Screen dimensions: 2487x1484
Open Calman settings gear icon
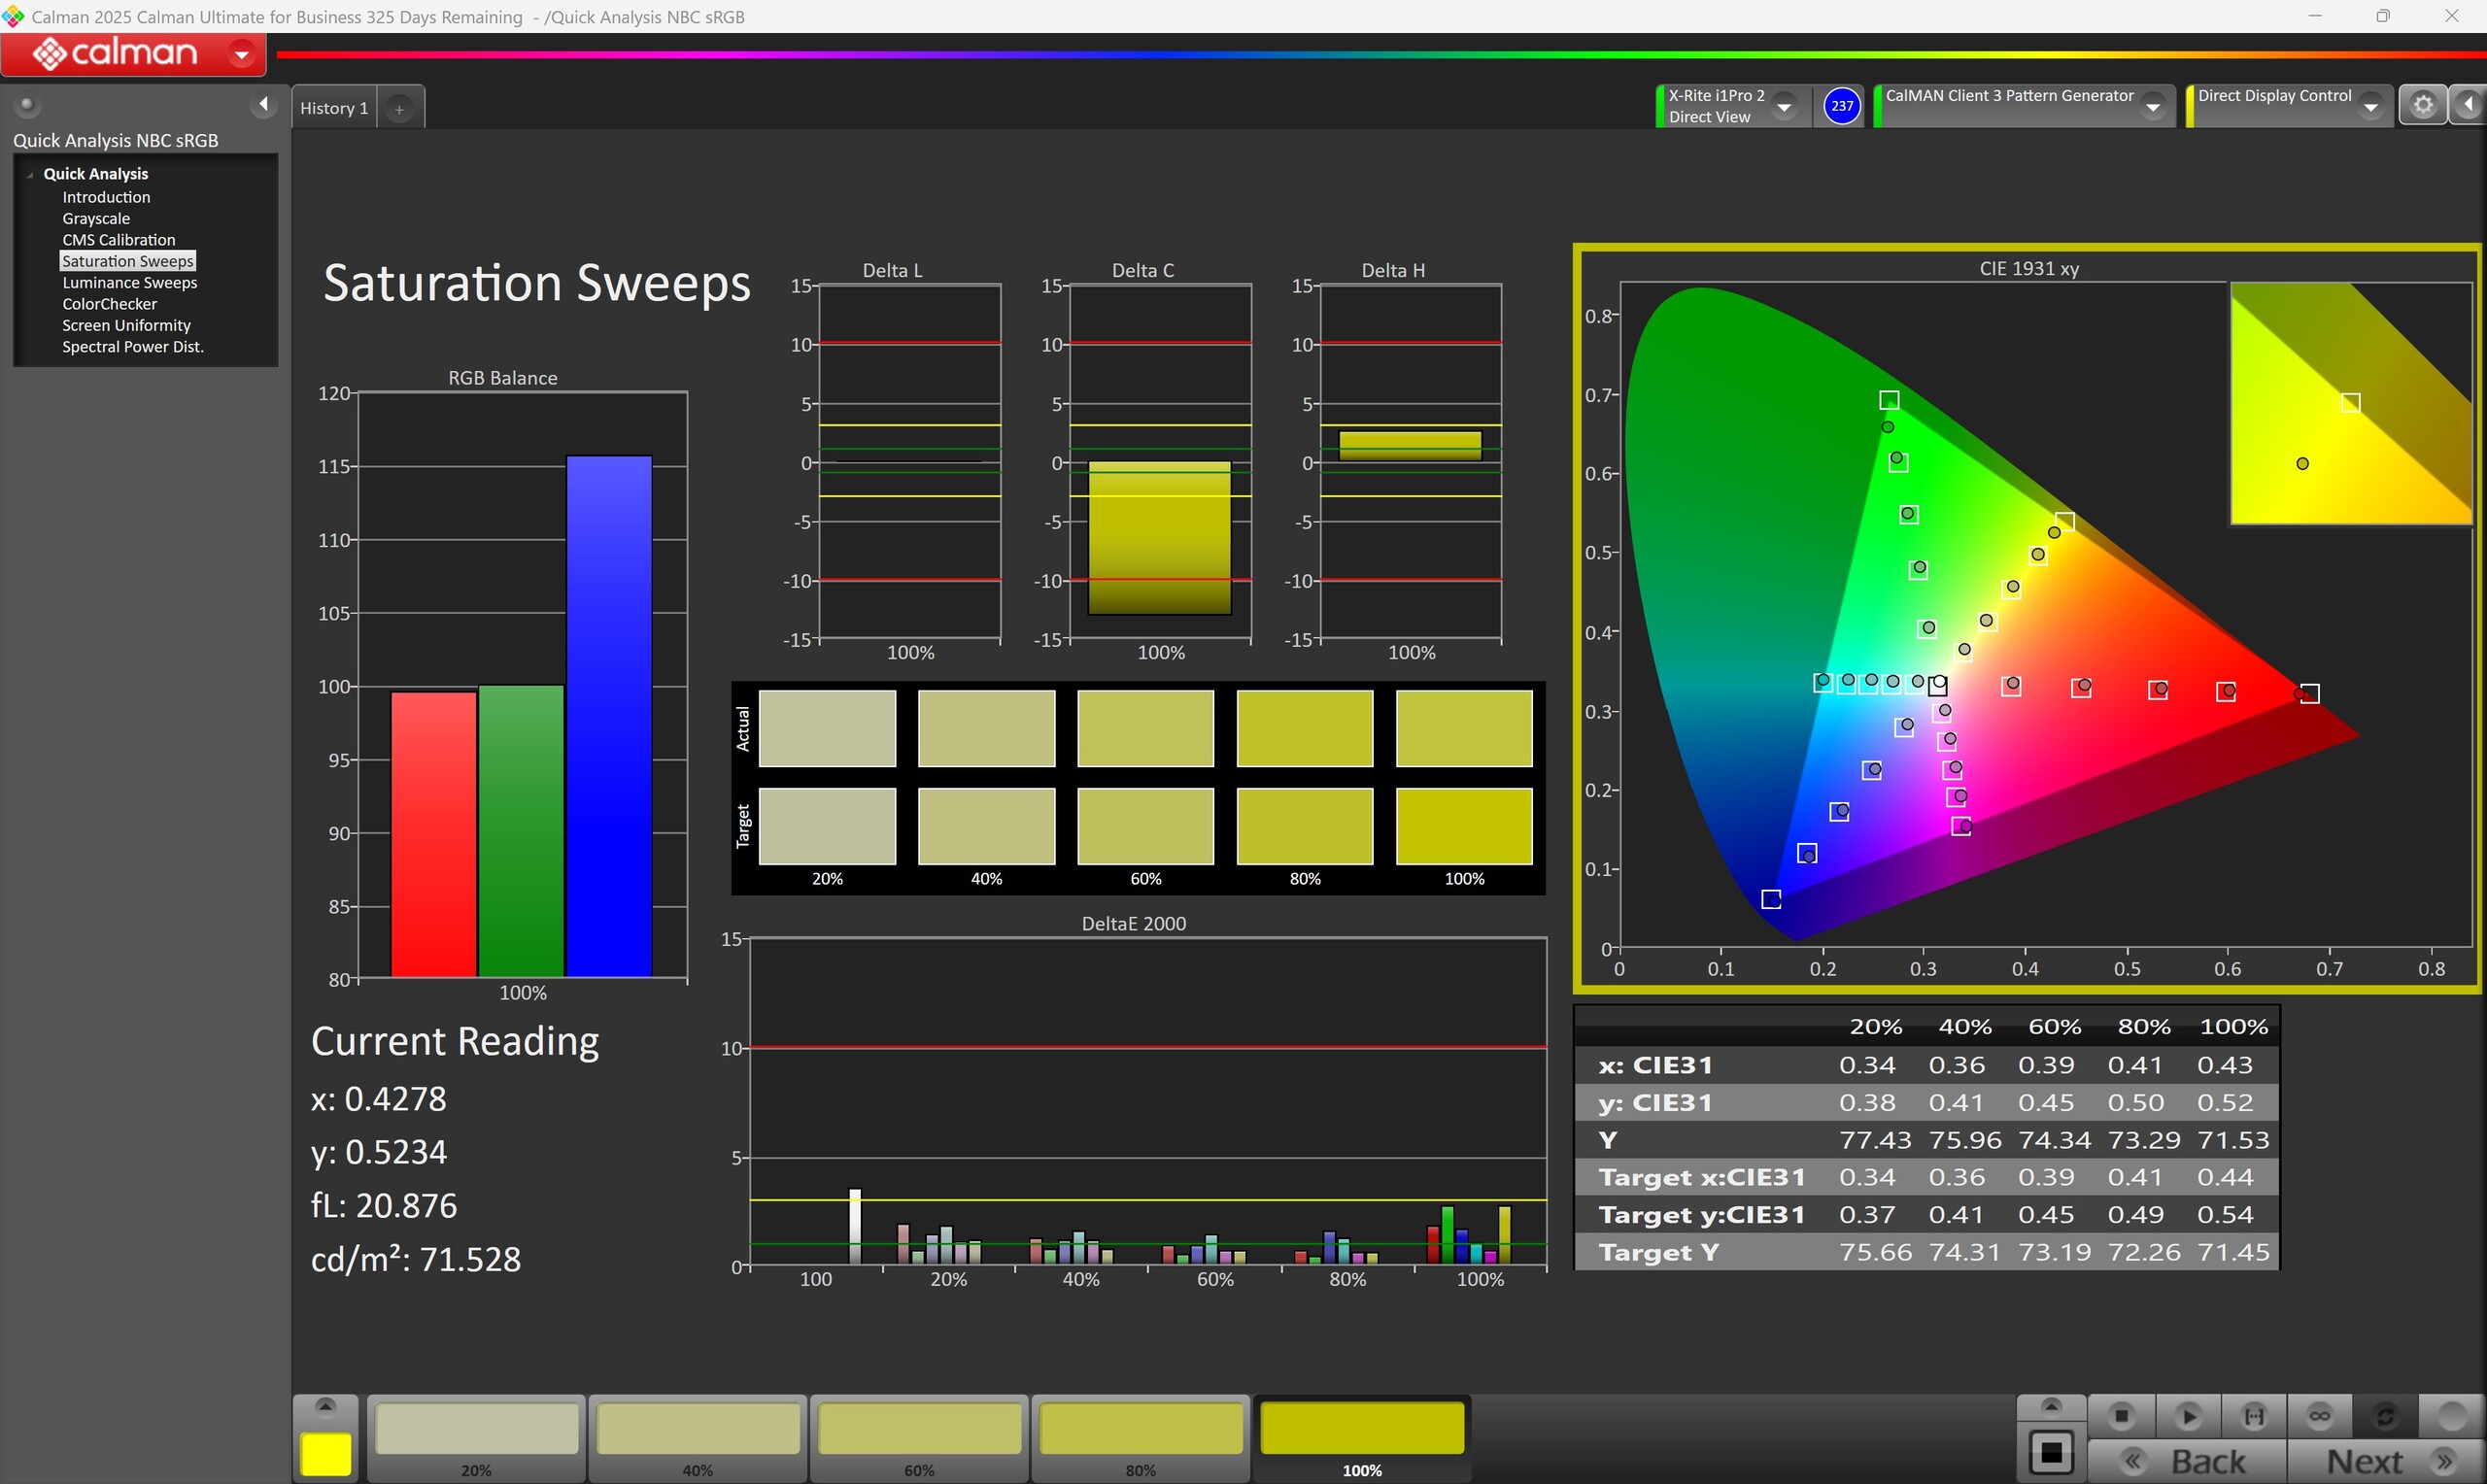tap(2422, 105)
